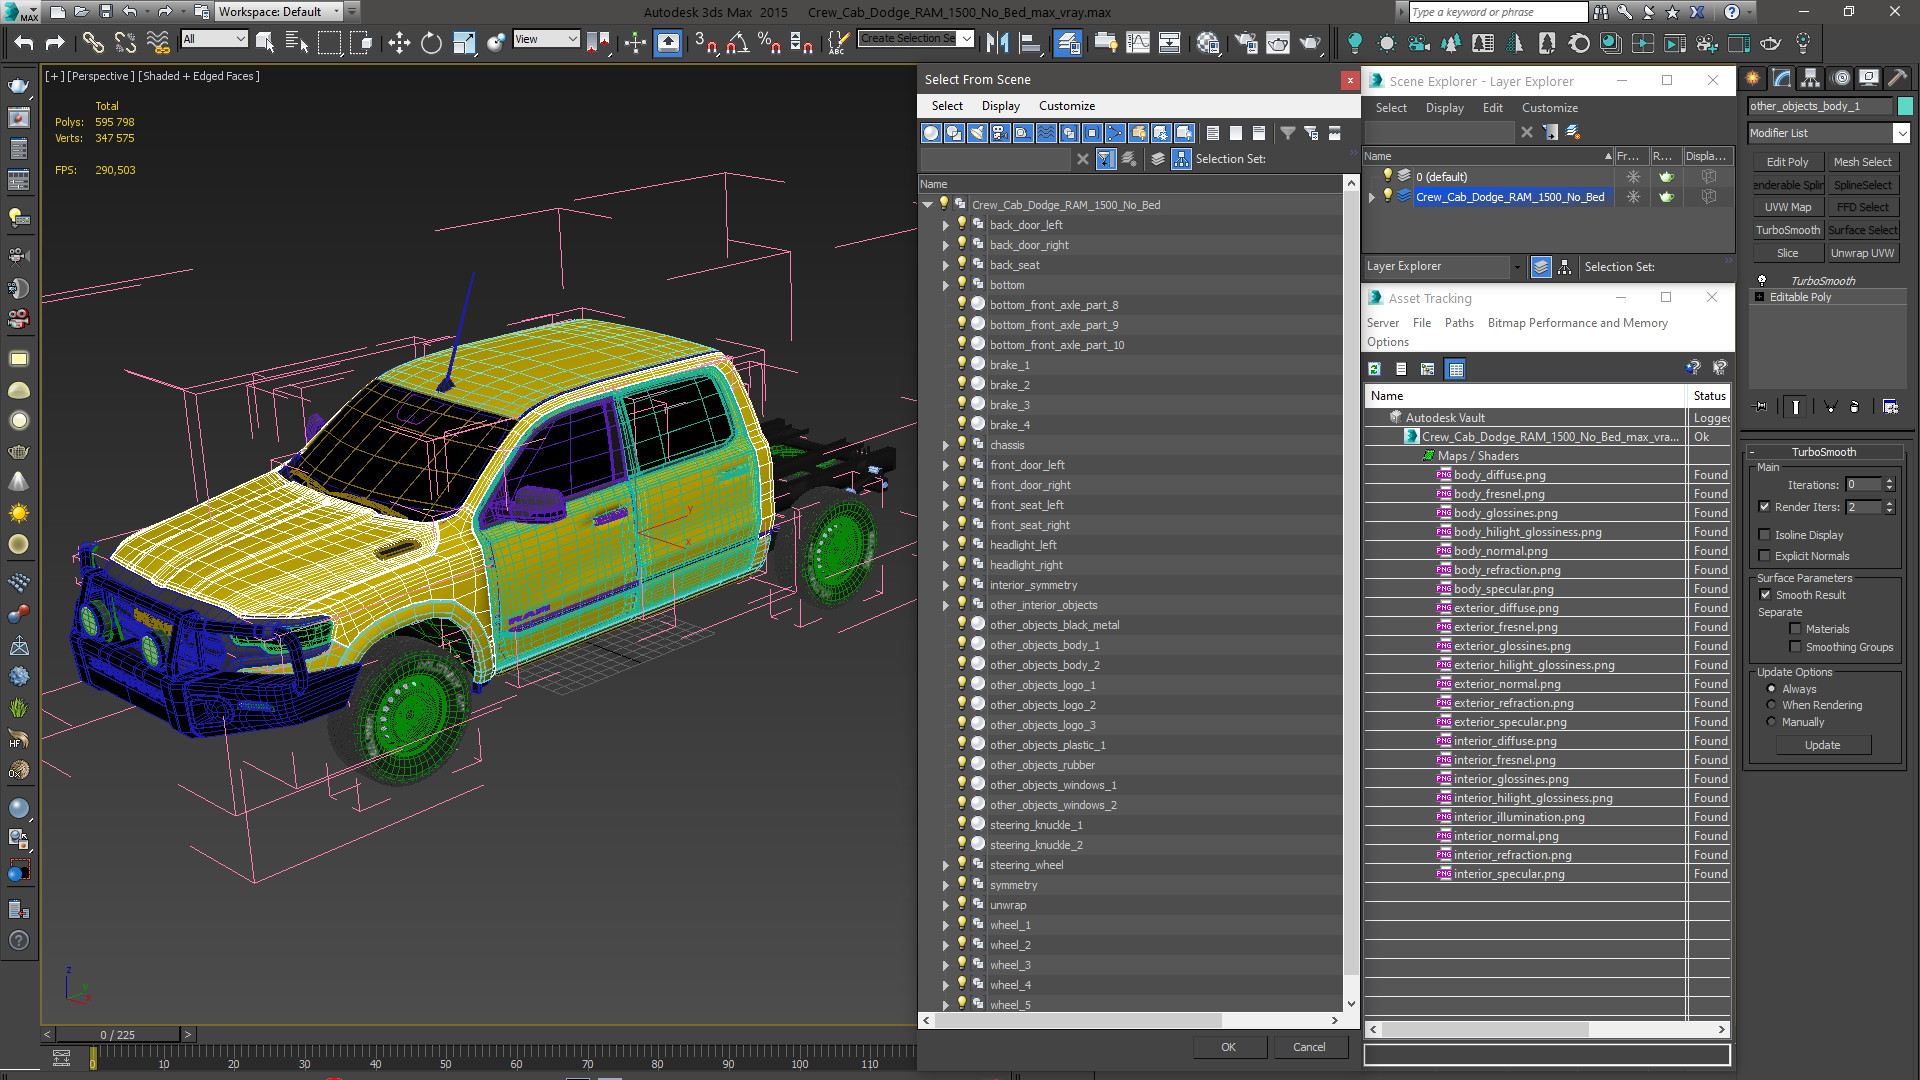Expand the back_door_left tree item

tap(946, 225)
